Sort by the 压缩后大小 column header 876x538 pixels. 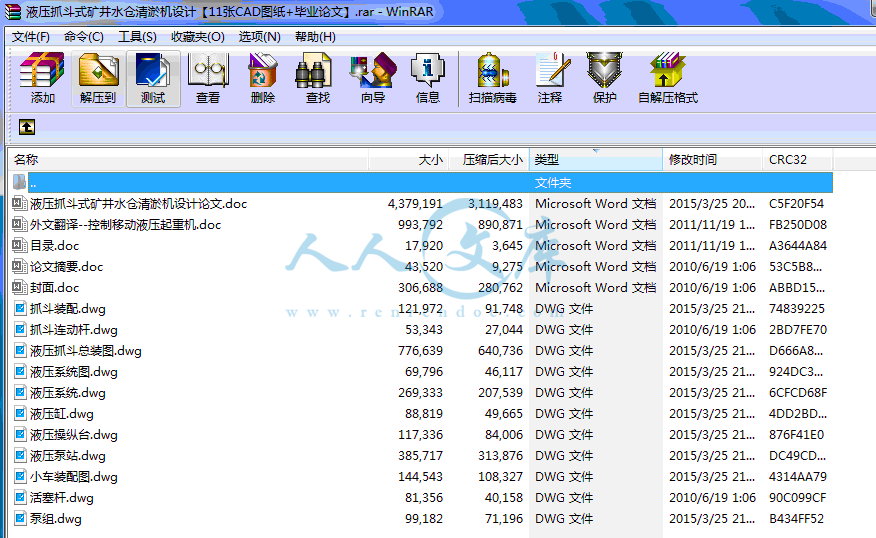coord(488,160)
